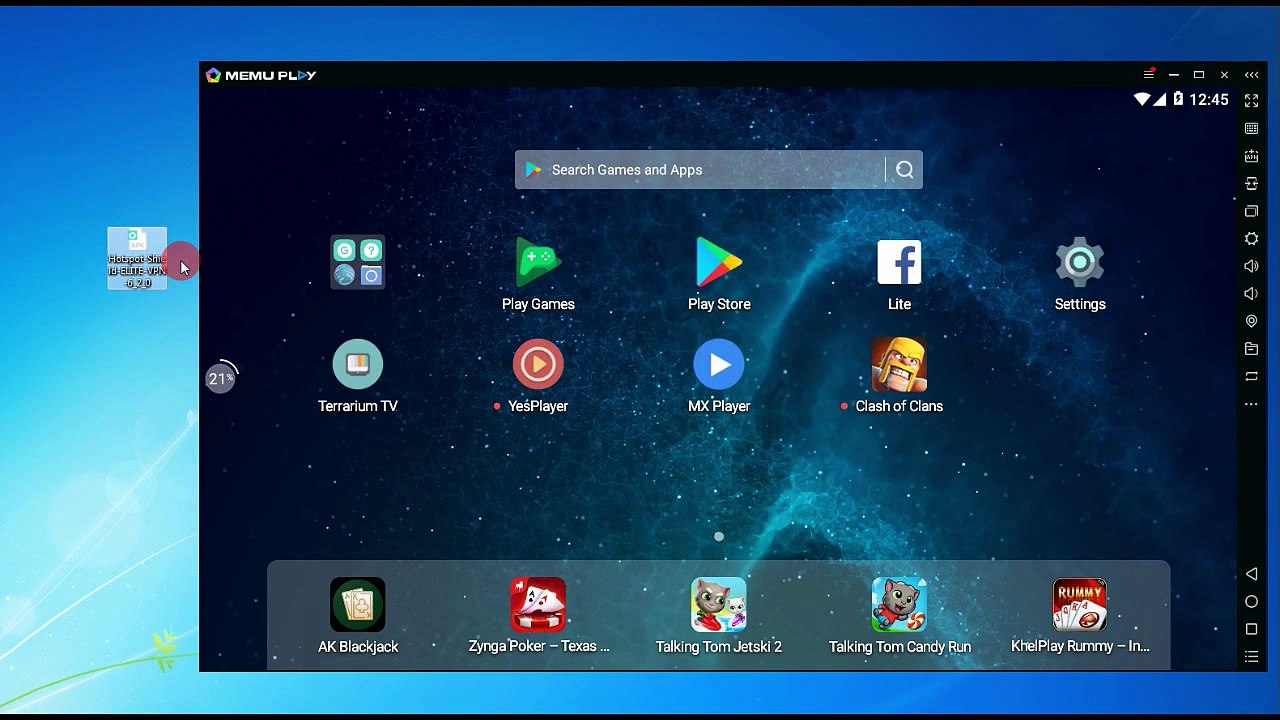Click the Wi-Fi status icon
This screenshot has width=1280, height=720.
pos(1142,99)
